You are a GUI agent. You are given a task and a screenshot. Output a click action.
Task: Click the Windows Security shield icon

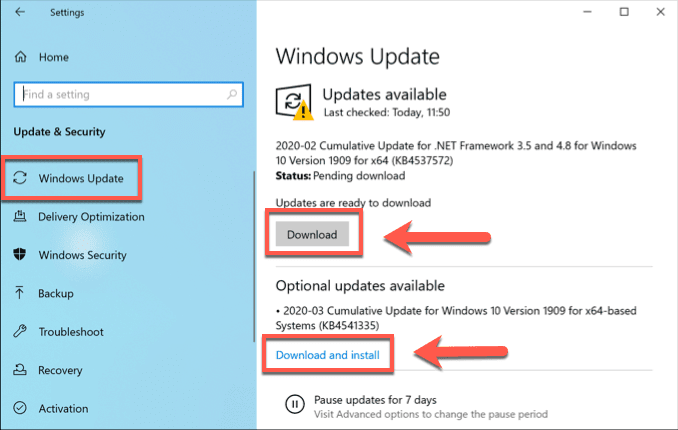[20, 254]
